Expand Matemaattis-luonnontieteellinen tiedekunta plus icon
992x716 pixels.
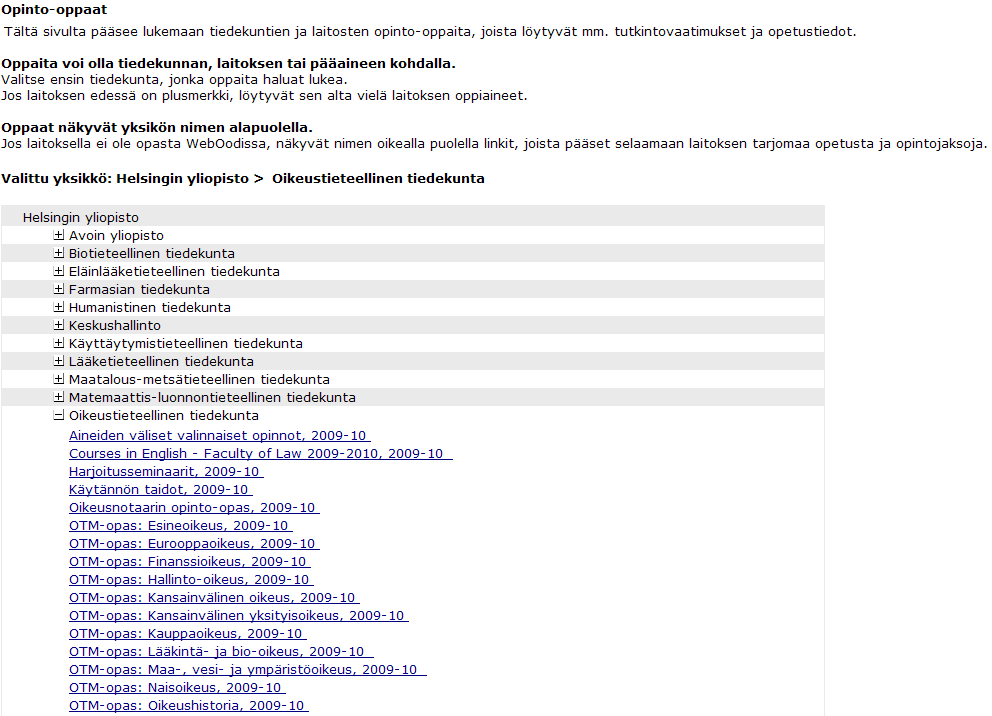coord(59,397)
